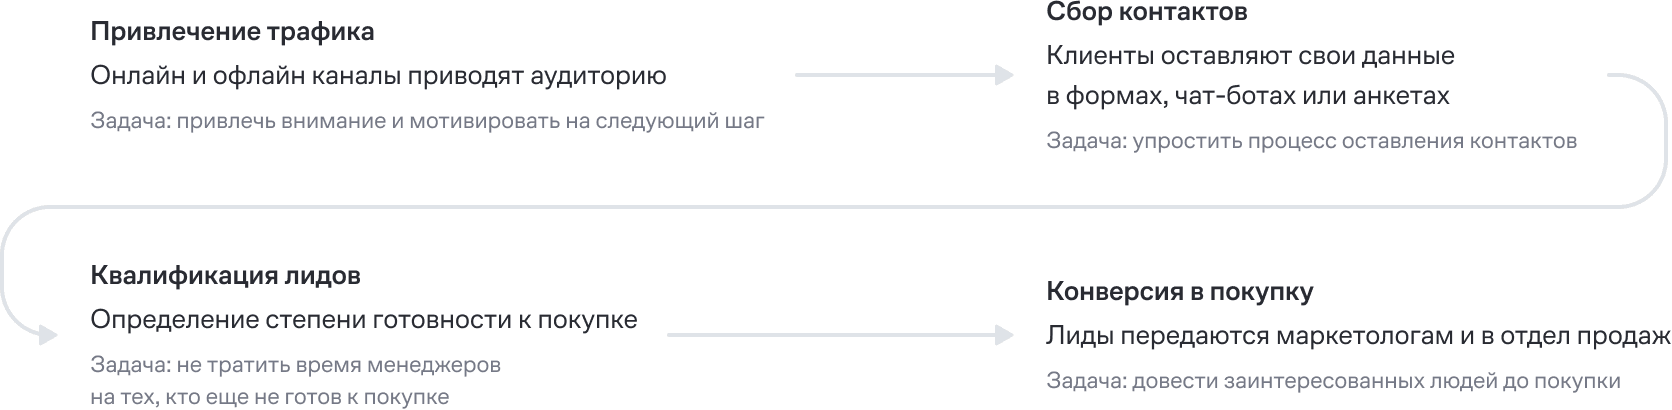Click the note довести заинтересованных людей до покупки
Image resolution: width=1672 pixels, height=410 pixels.
(x=1333, y=381)
